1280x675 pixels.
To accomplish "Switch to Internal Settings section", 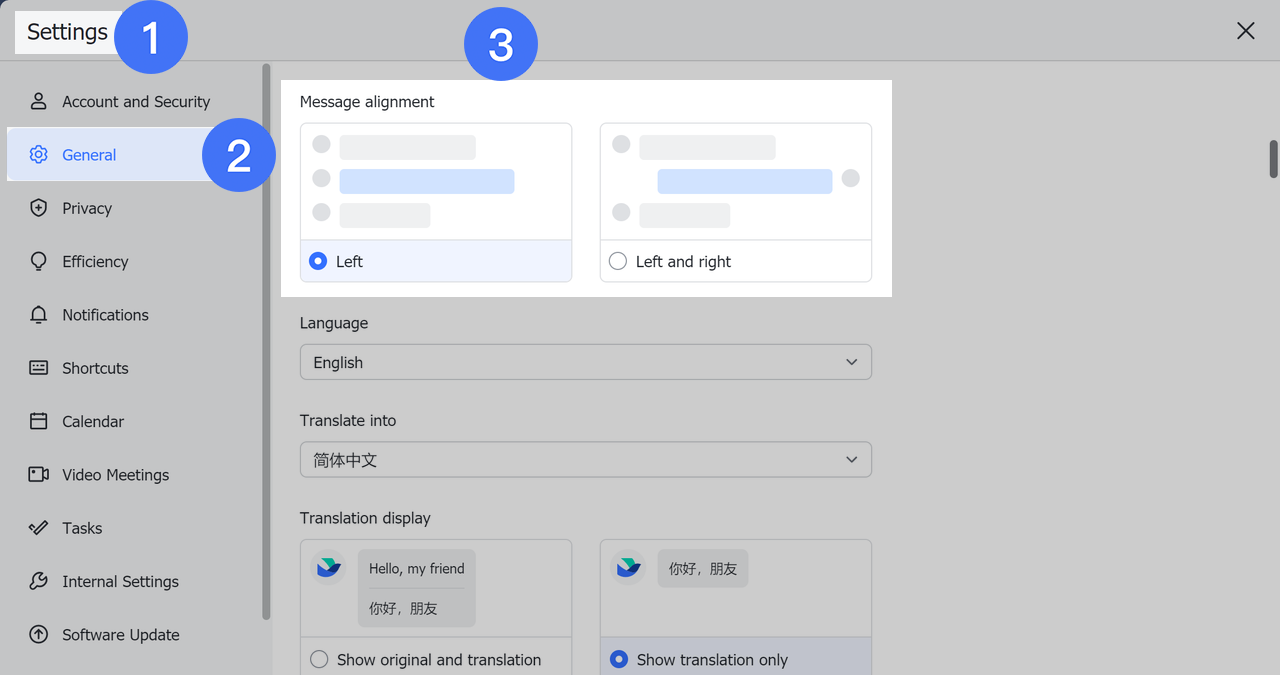I will tap(120, 581).
